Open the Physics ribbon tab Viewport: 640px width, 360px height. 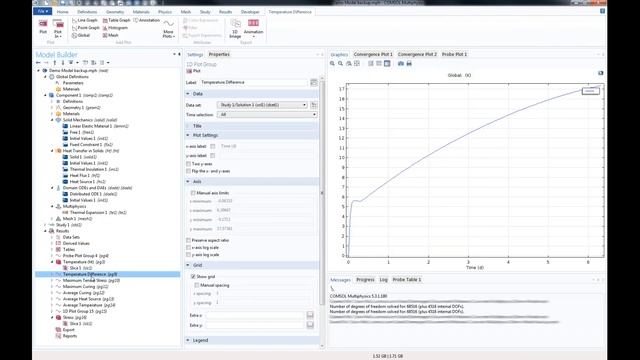(x=165, y=12)
